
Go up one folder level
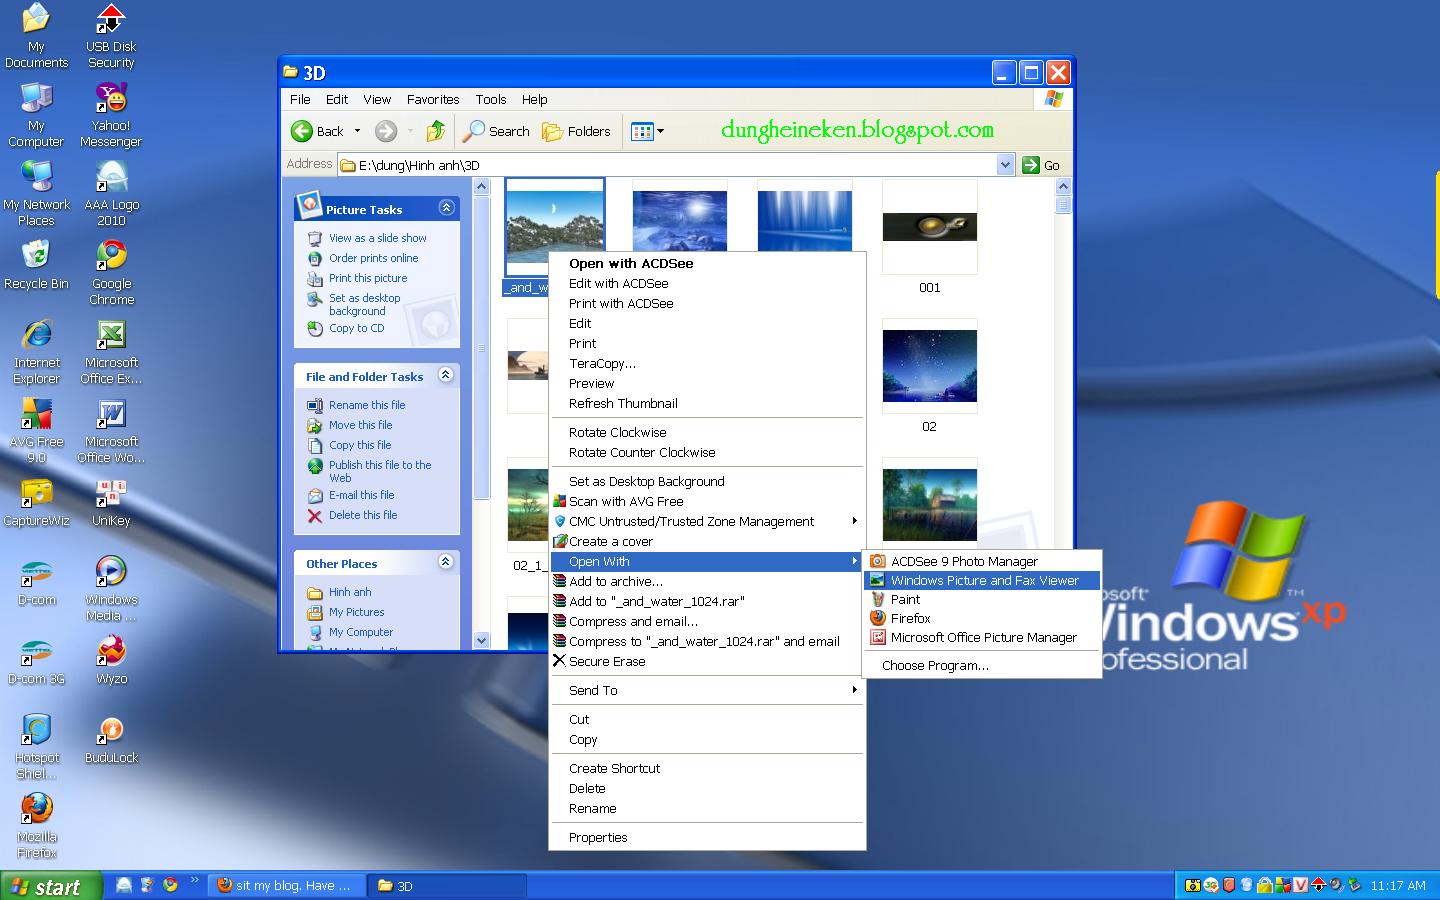click(x=435, y=131)
